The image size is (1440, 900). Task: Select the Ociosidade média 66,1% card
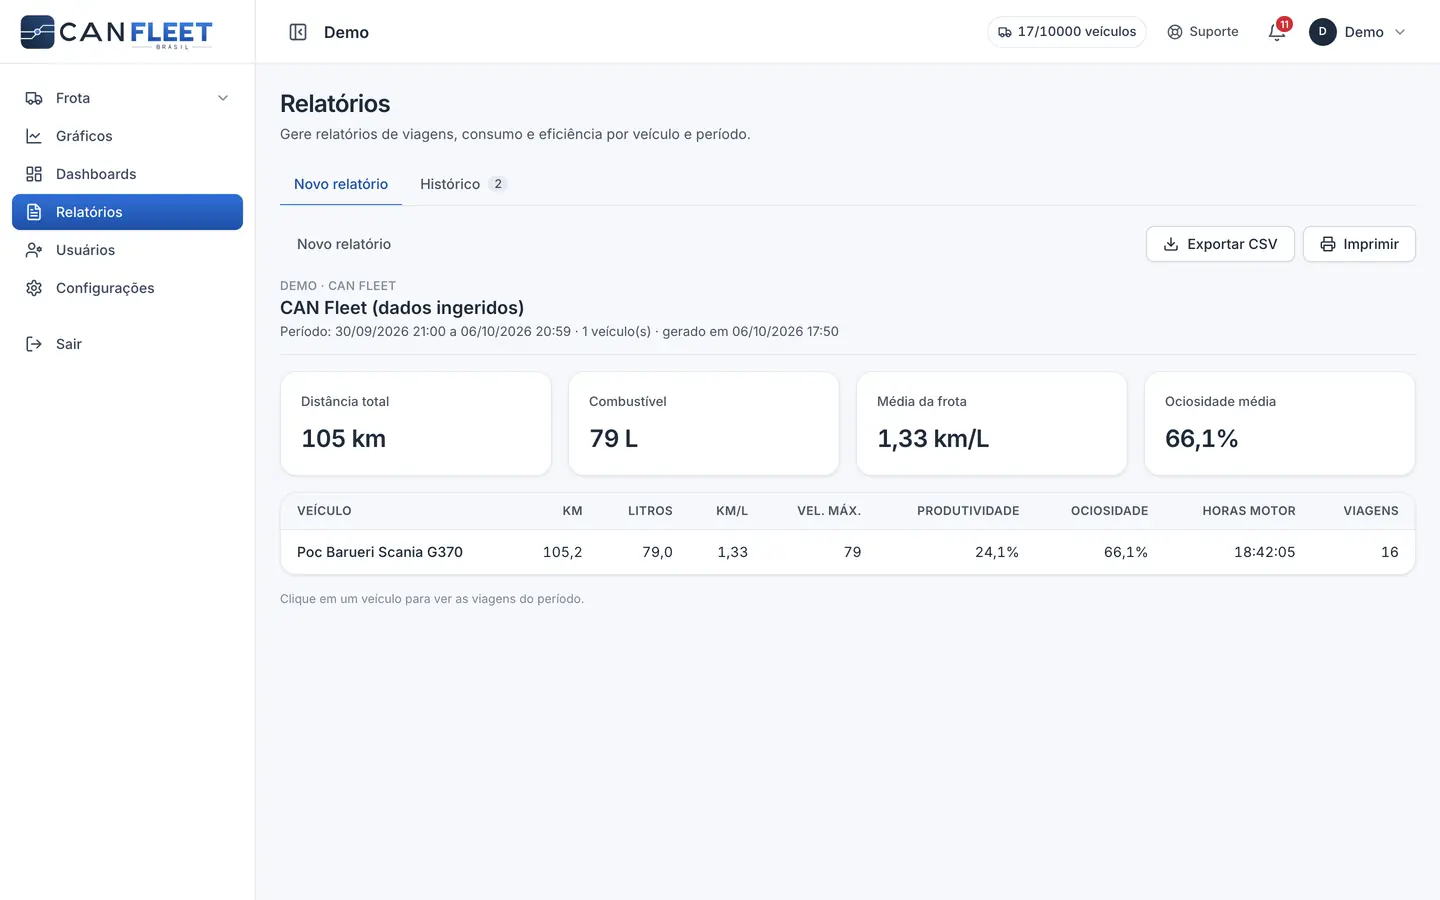pyautogui.click(x=1280, y=424)
